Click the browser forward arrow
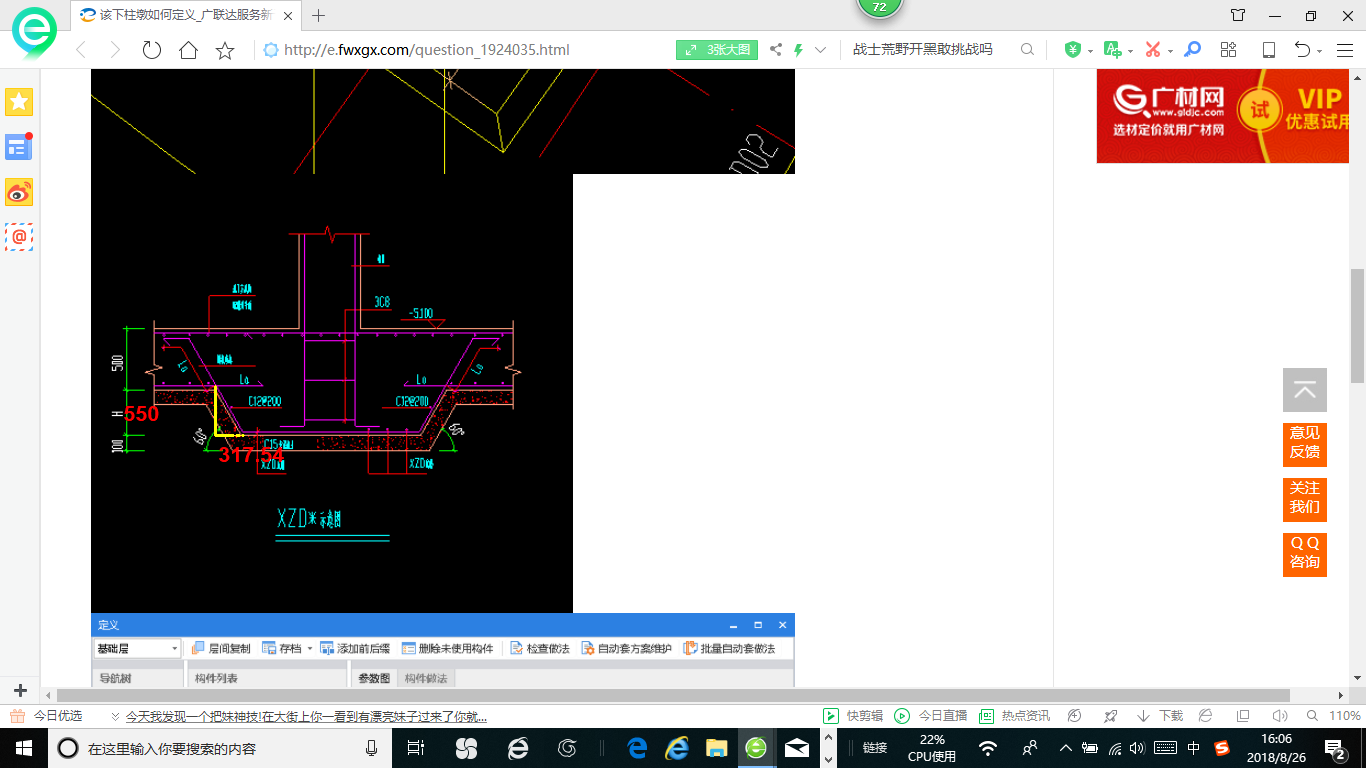The width and height of the screenshot is (1366, 768). point(114,50)
